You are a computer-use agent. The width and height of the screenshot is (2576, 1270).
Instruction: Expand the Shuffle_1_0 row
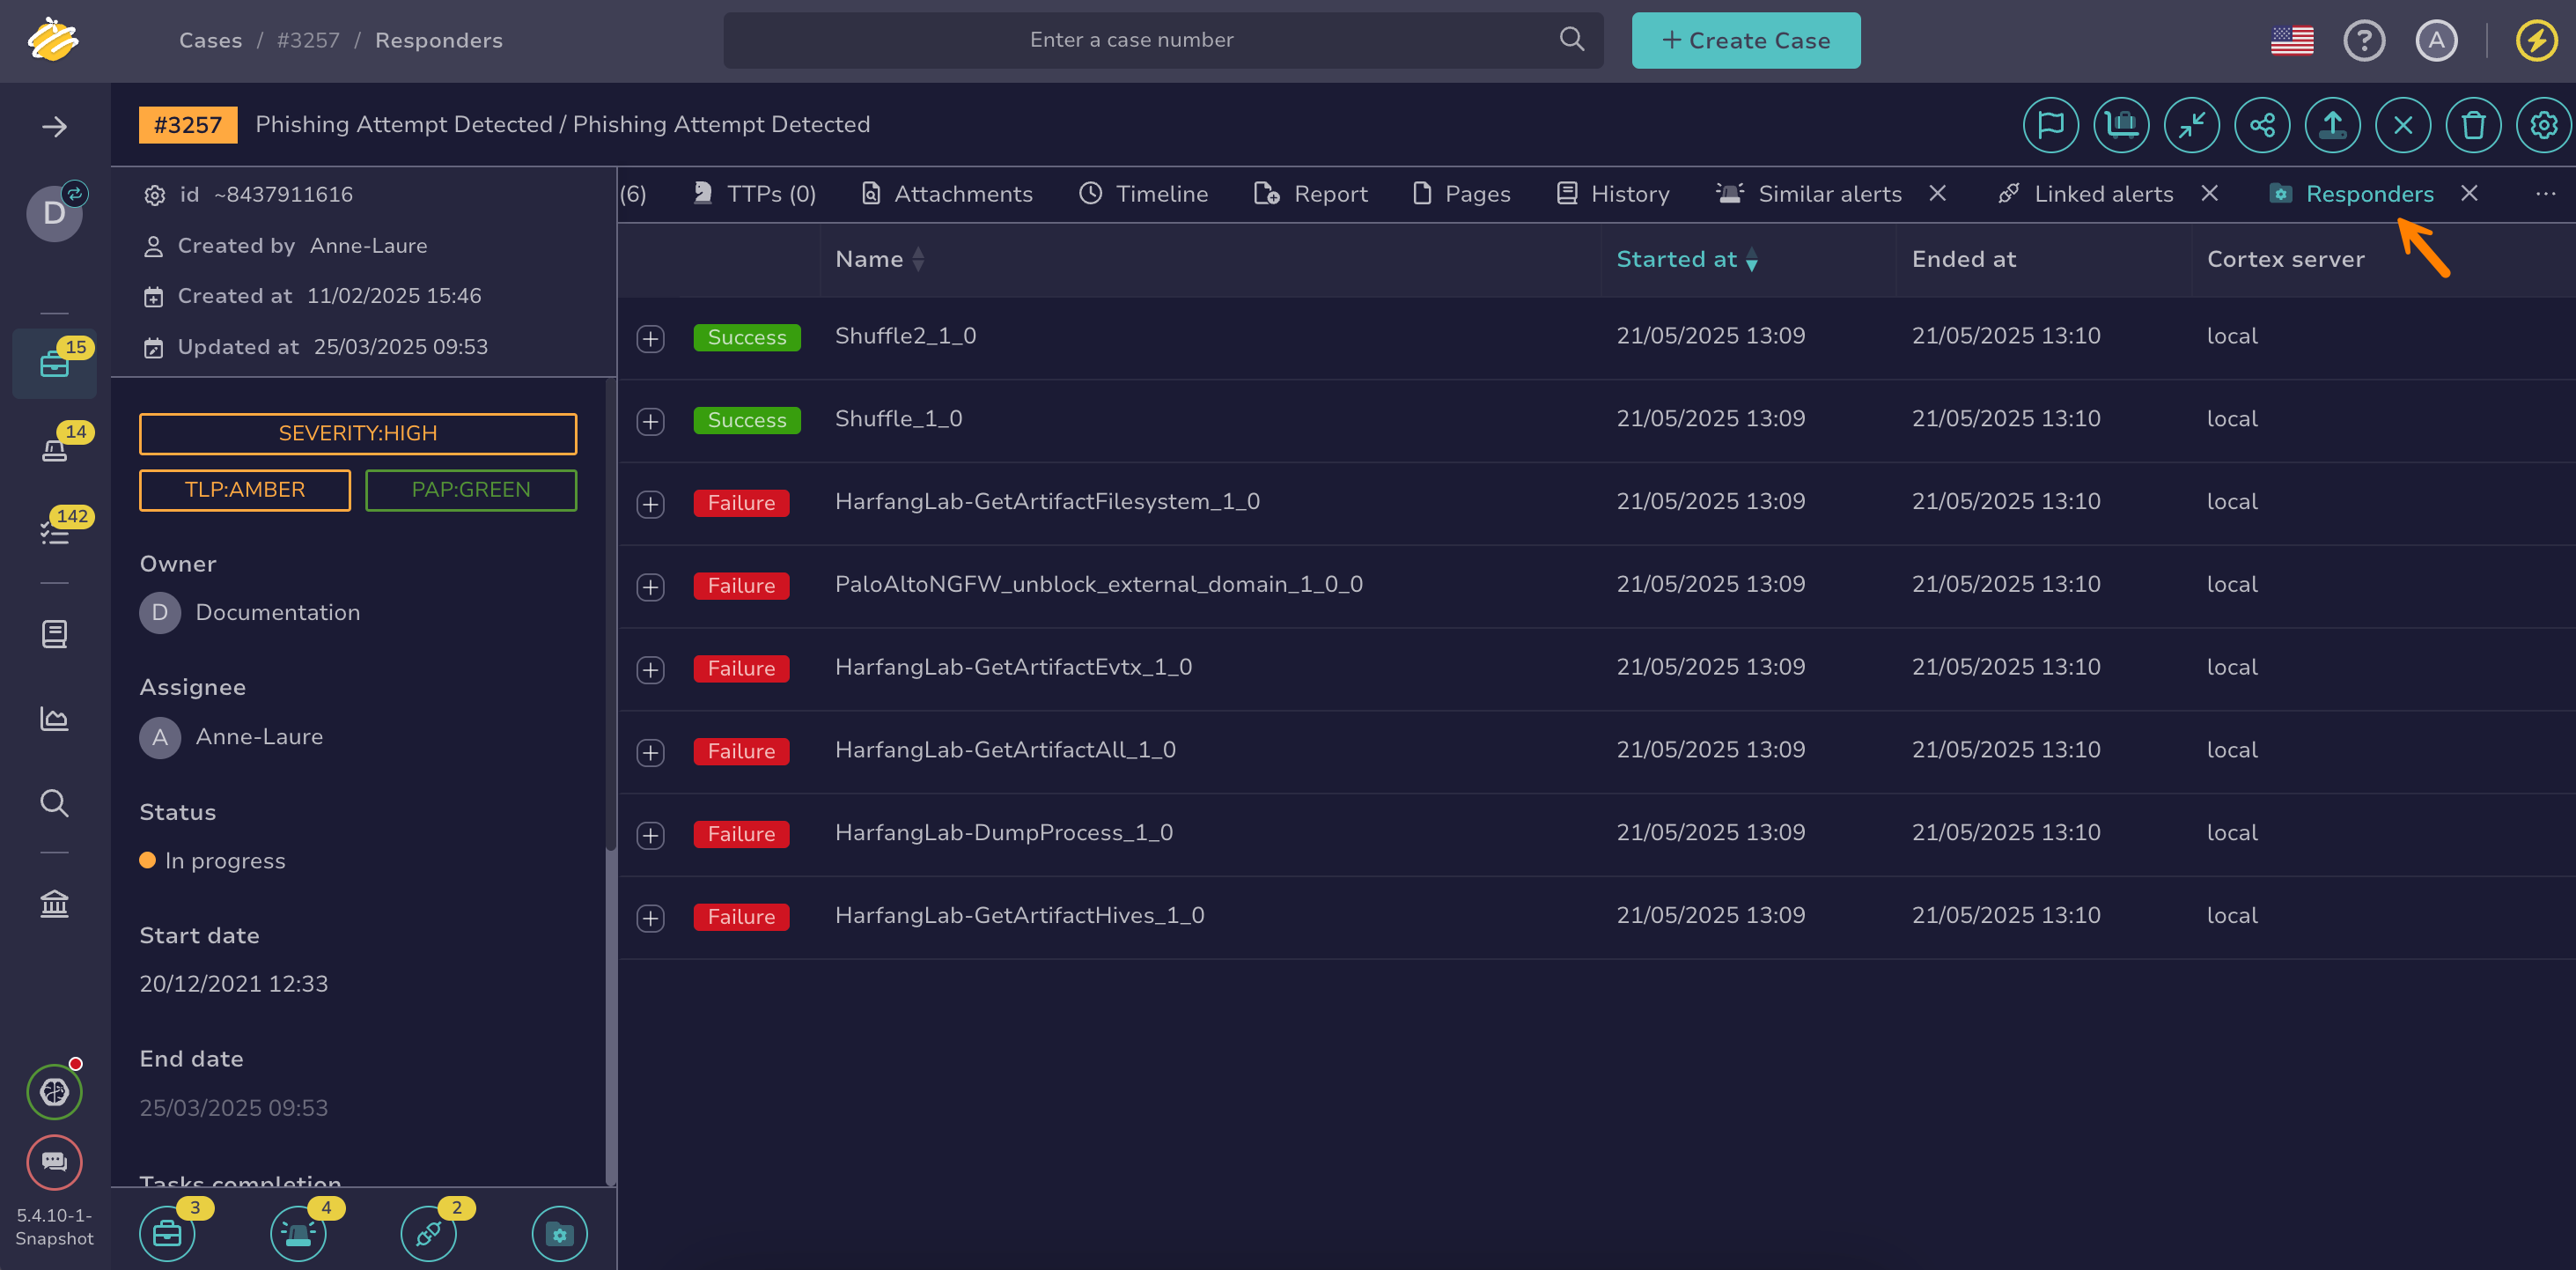650,421
